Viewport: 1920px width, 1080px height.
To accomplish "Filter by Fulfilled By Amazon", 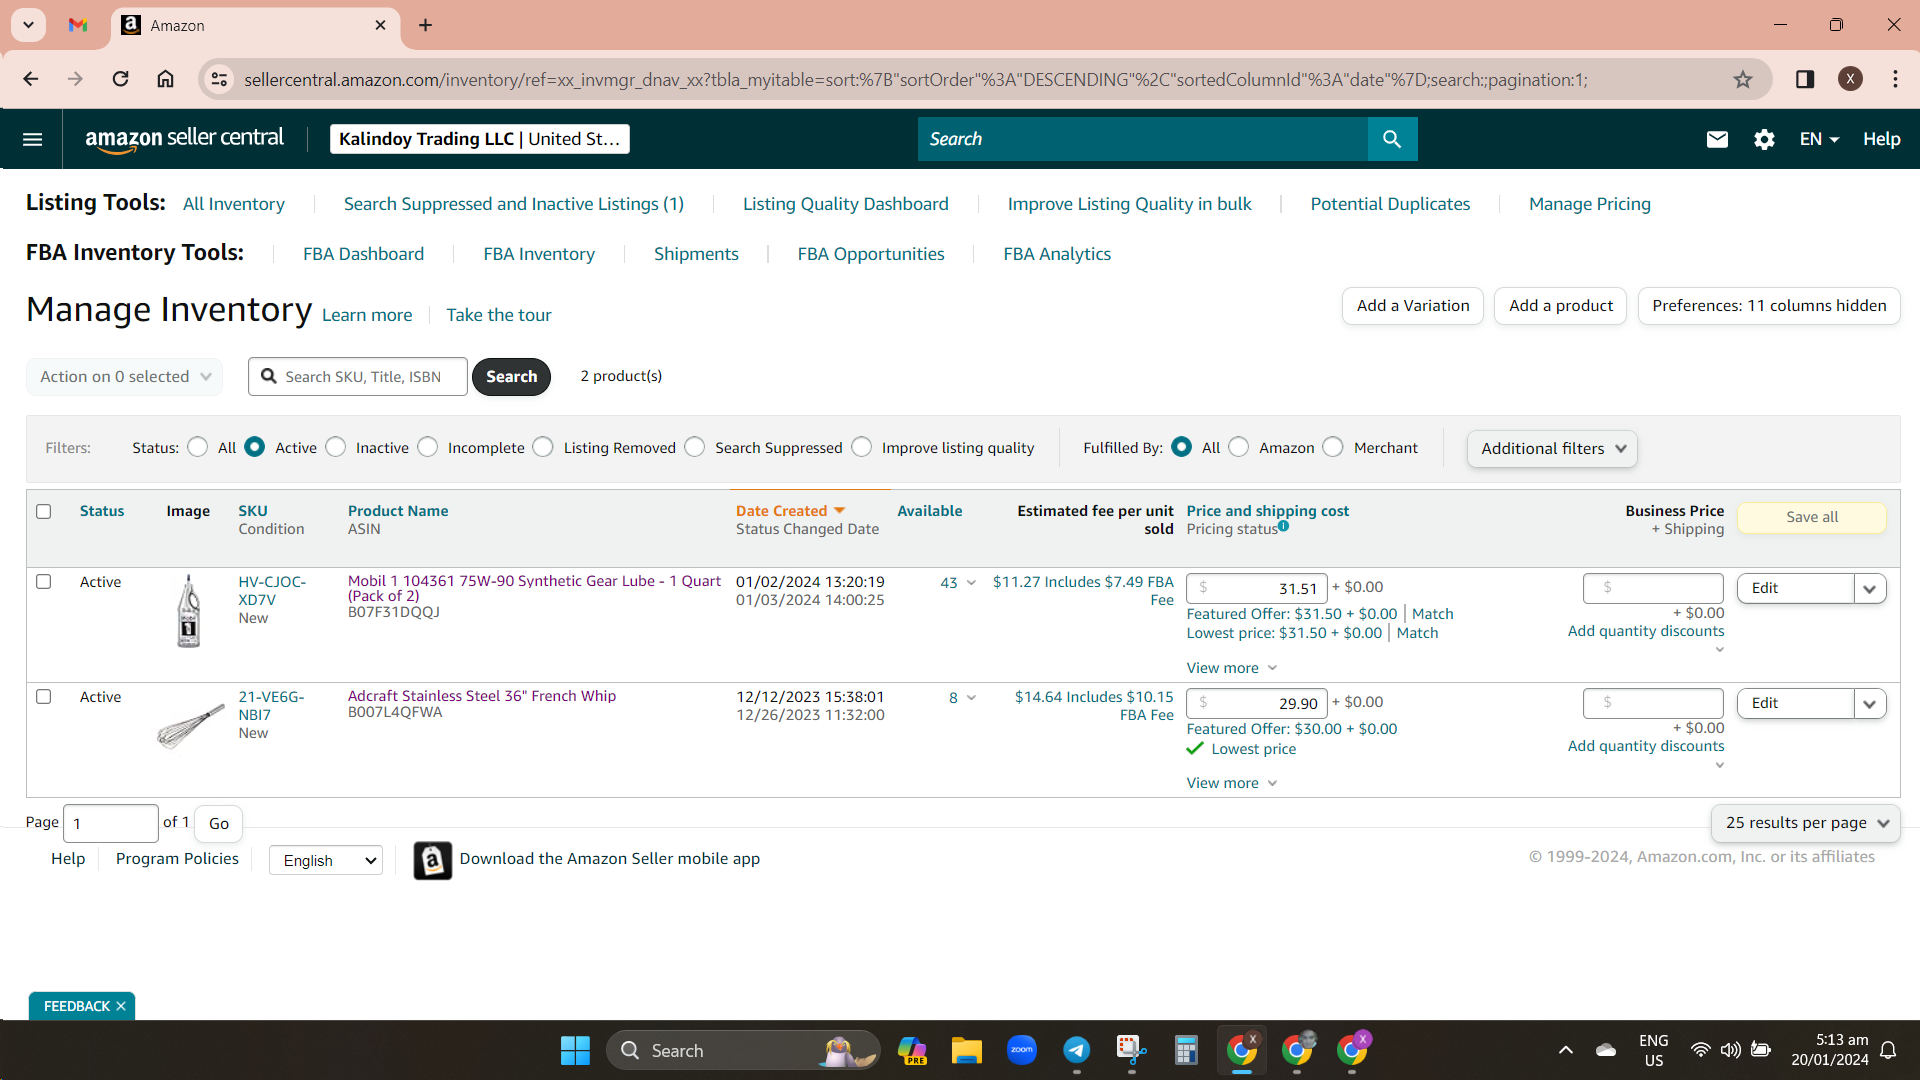I will 1239,447.
